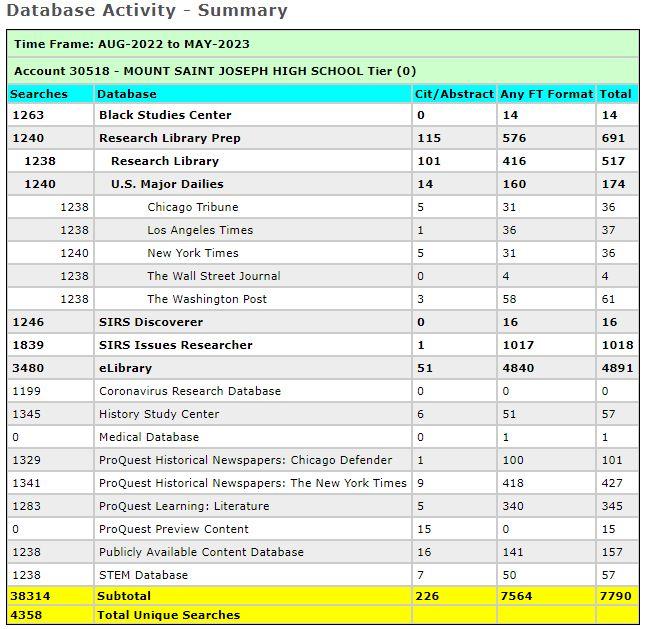Viewport: 658px width, 629px height.
Task: Select the 'Los Angeles Times' row label
Action: click(x=200, y=230)
